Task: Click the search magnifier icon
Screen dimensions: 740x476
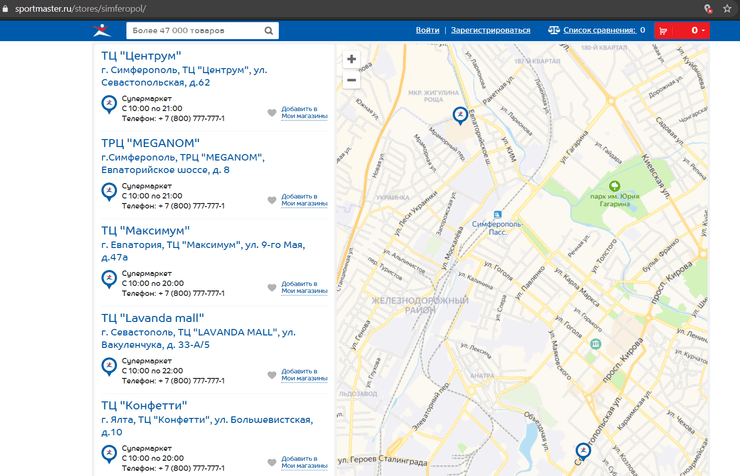Action: pos(269,31)
